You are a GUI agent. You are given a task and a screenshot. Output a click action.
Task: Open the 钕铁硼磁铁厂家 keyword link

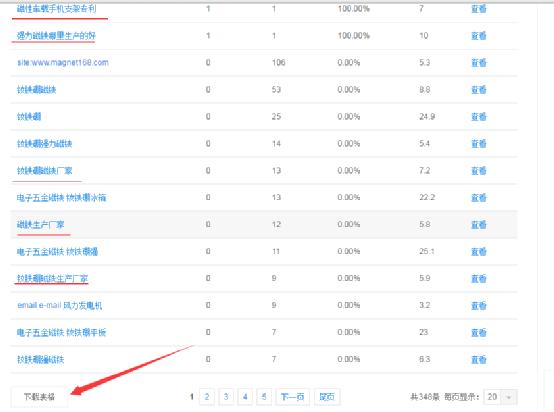[x=45, y=171]
